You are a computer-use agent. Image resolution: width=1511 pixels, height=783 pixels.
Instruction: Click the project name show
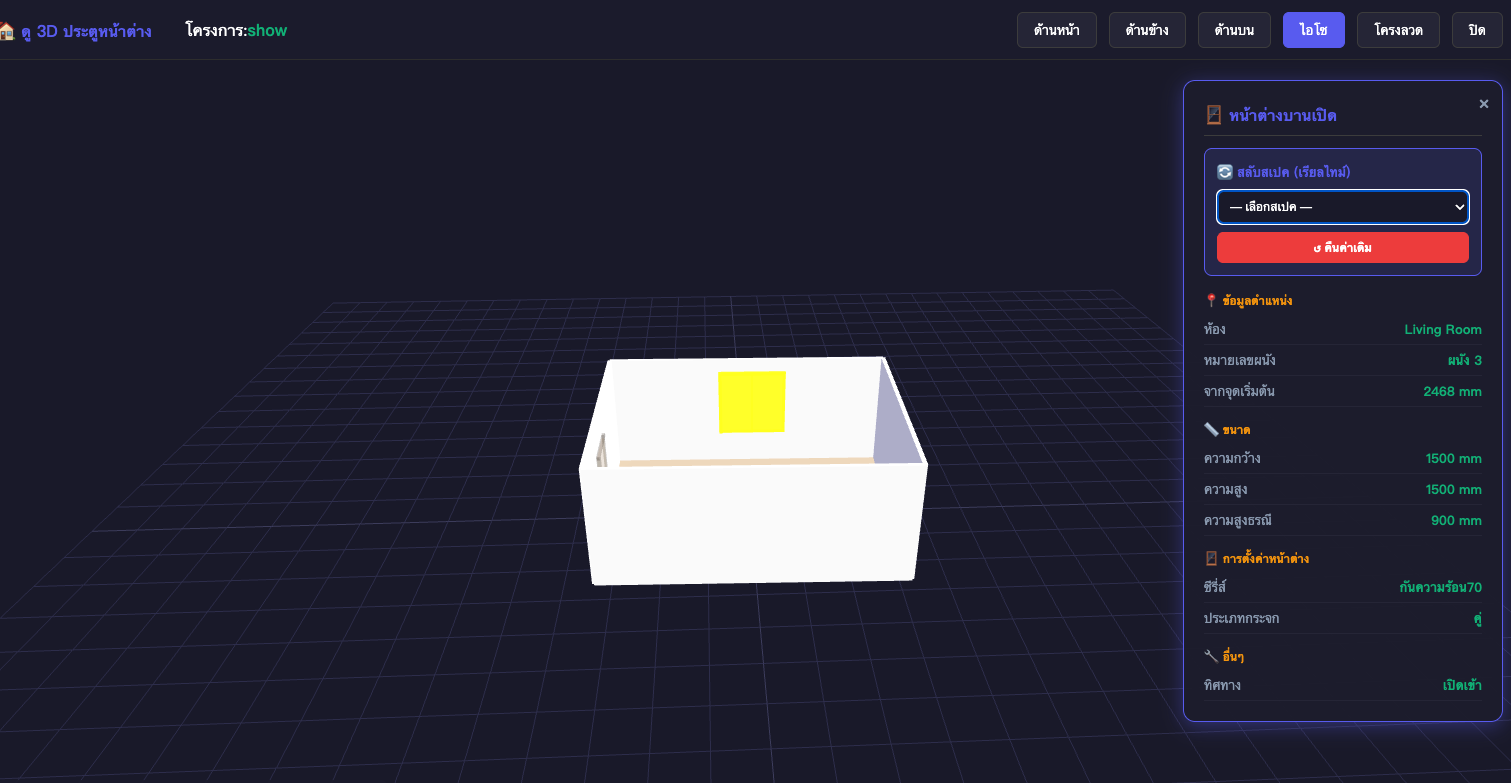tap(267, 31)
